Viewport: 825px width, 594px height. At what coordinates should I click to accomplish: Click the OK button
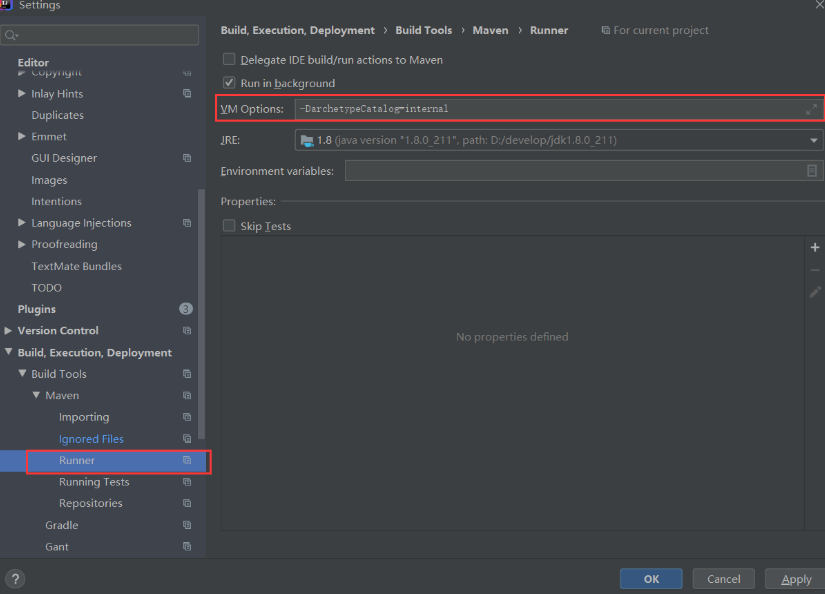click(x=651, y=579)
